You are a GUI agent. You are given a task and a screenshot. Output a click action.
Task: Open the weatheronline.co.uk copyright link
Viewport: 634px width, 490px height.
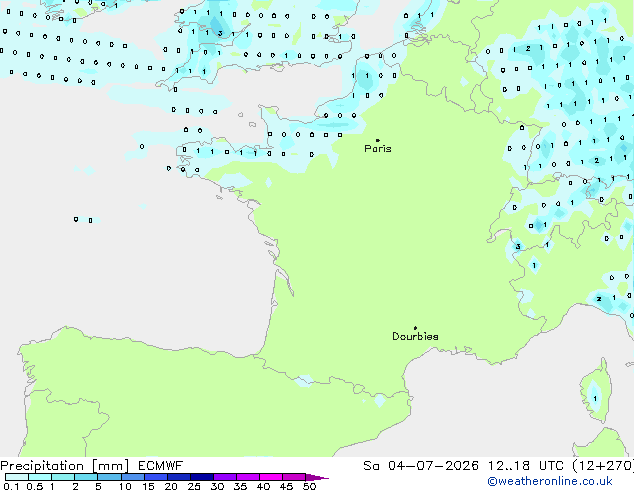549,482
